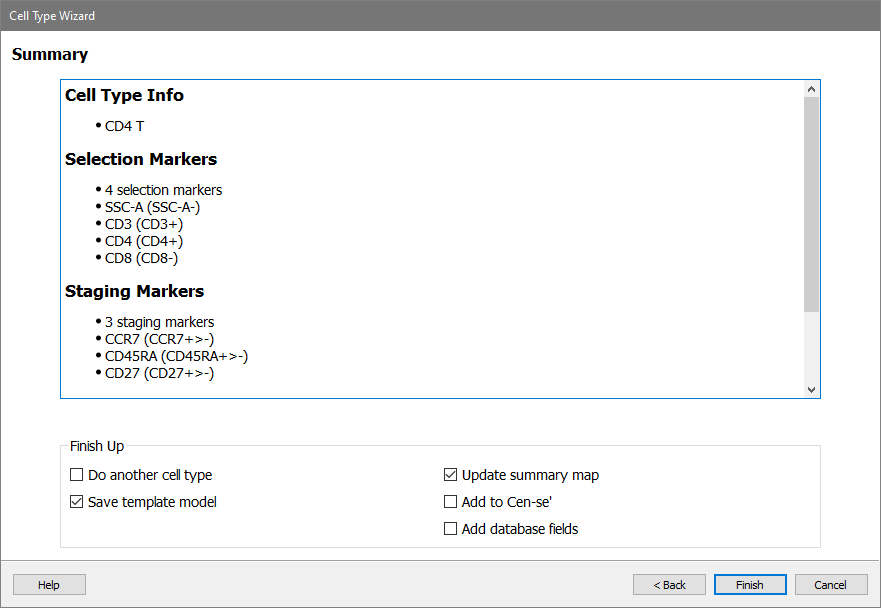The image size is (881, 608).
Task: Go back with the < Back button
Action: pyautogui.click(x=669, y=585)
